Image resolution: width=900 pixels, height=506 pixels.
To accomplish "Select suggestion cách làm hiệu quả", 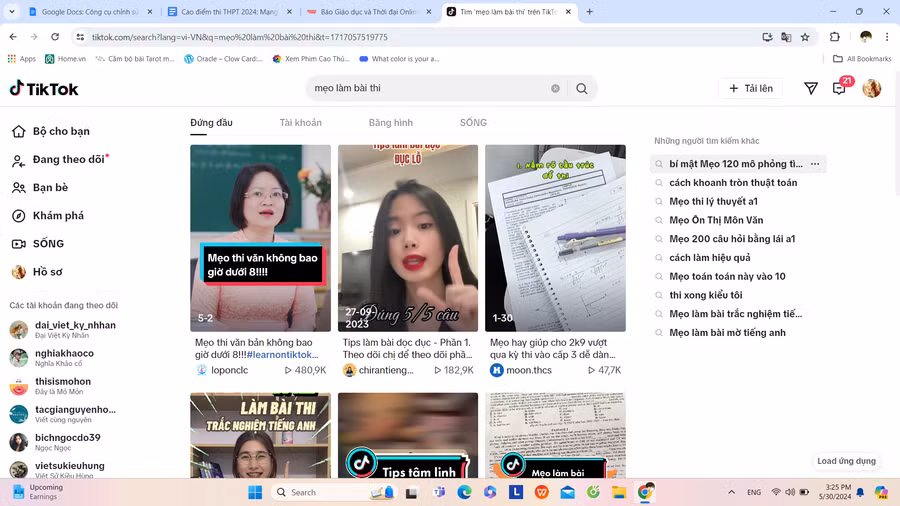I will pos(709,258).
